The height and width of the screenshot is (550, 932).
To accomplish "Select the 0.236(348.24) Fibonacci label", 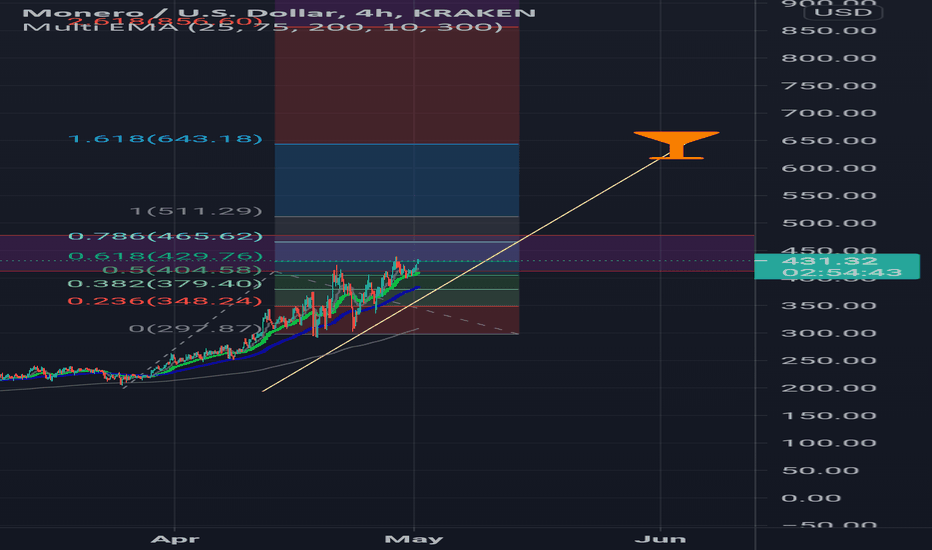I will [165, 301].
